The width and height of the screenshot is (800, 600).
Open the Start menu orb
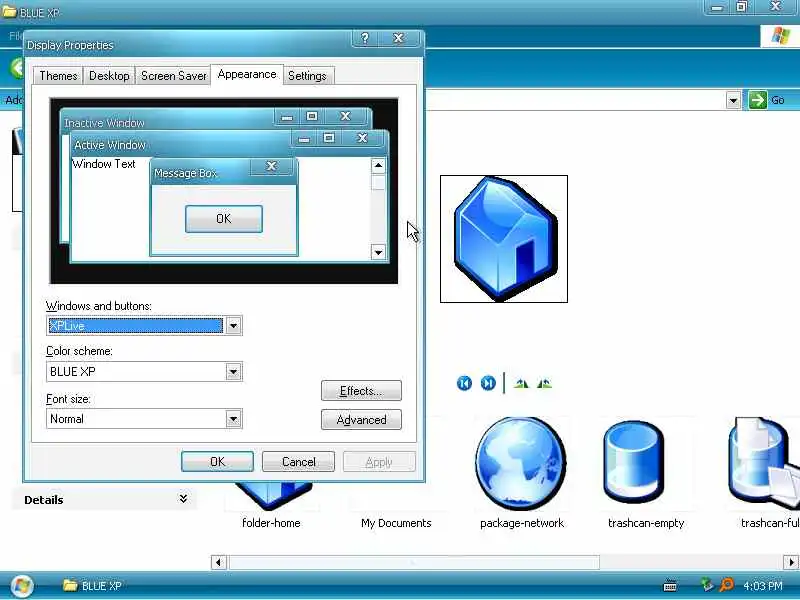point(21,586)
